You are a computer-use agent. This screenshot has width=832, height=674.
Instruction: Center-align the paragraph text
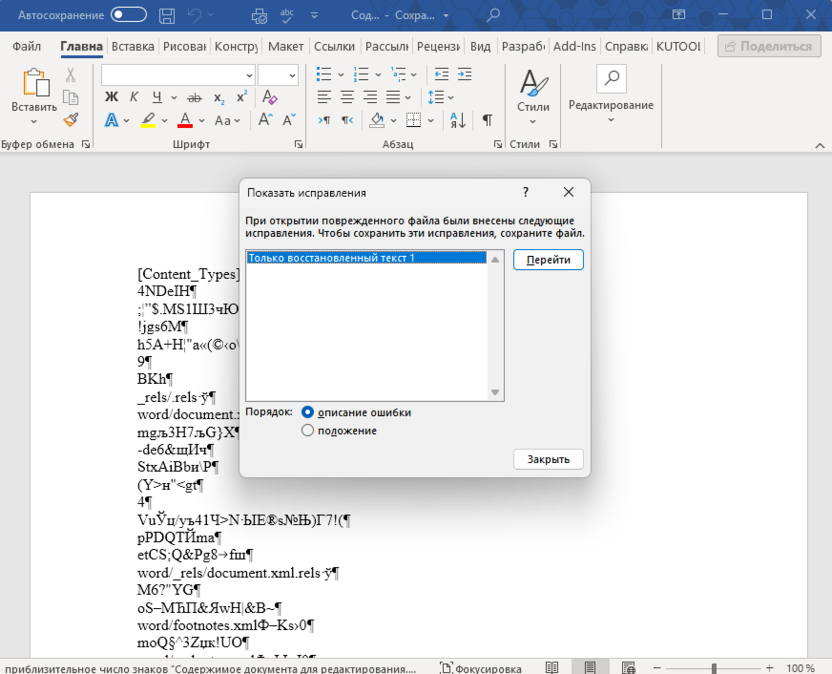347,97
